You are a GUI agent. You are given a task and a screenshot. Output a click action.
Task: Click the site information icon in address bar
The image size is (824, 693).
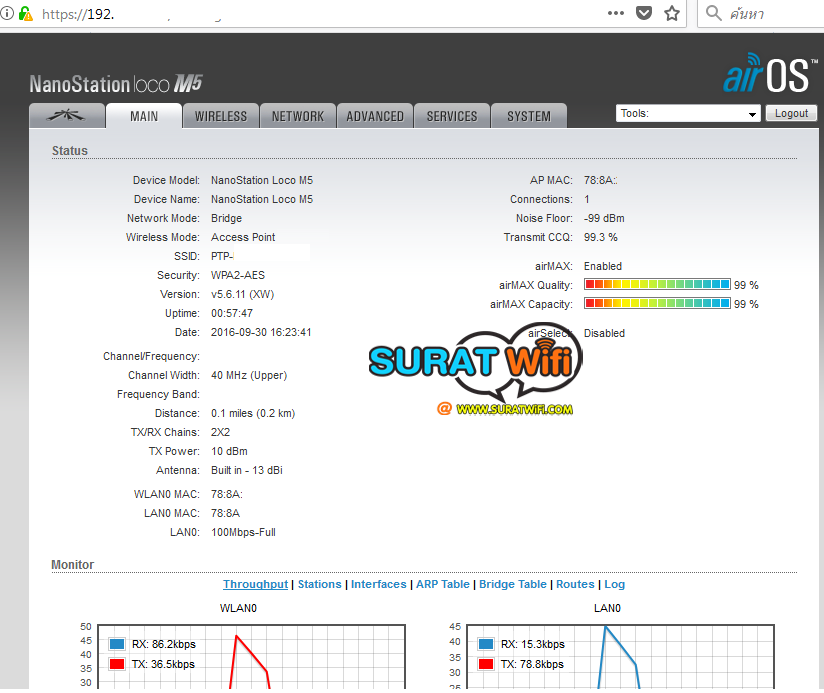pos(7,13)
